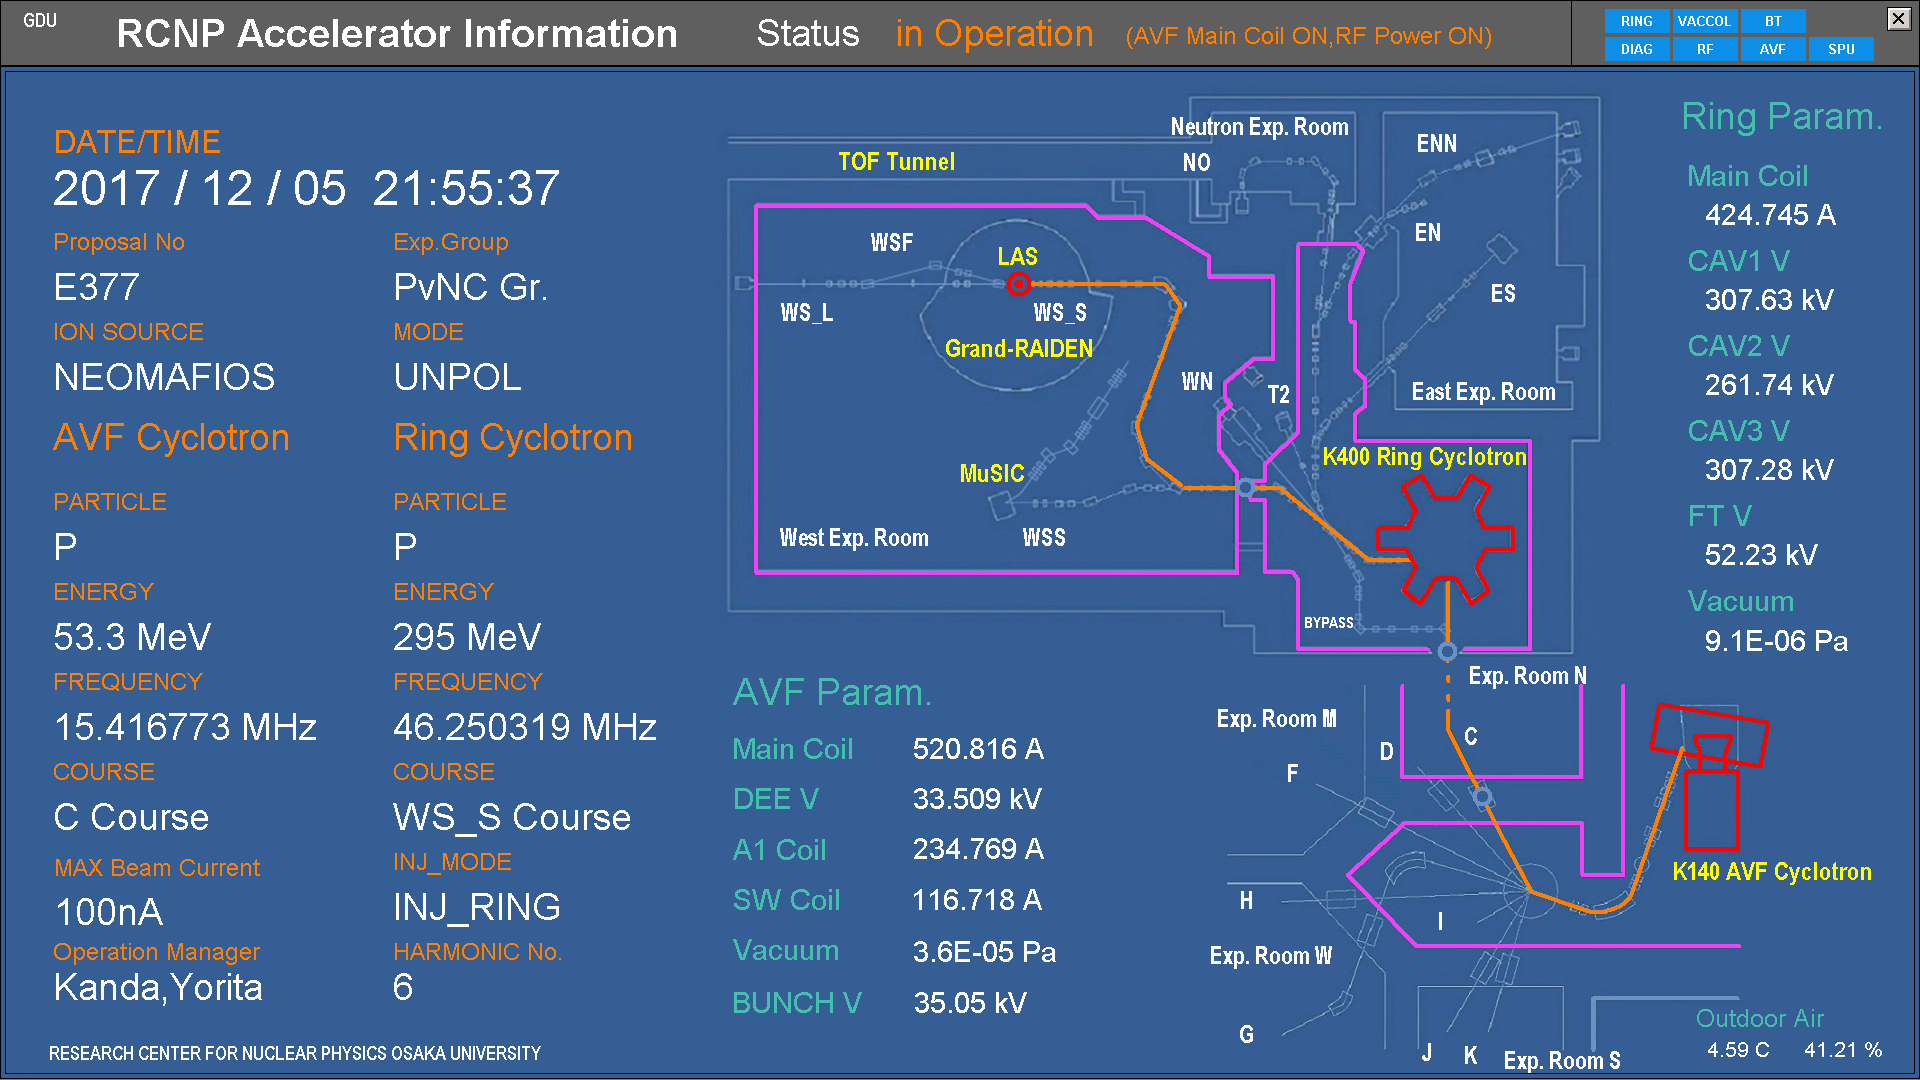Image resolution: width=1920 pixels, height=1080 pixels.
Task: Switch to the BT view
Action: pyautogui.click(x=1773, y=21)
